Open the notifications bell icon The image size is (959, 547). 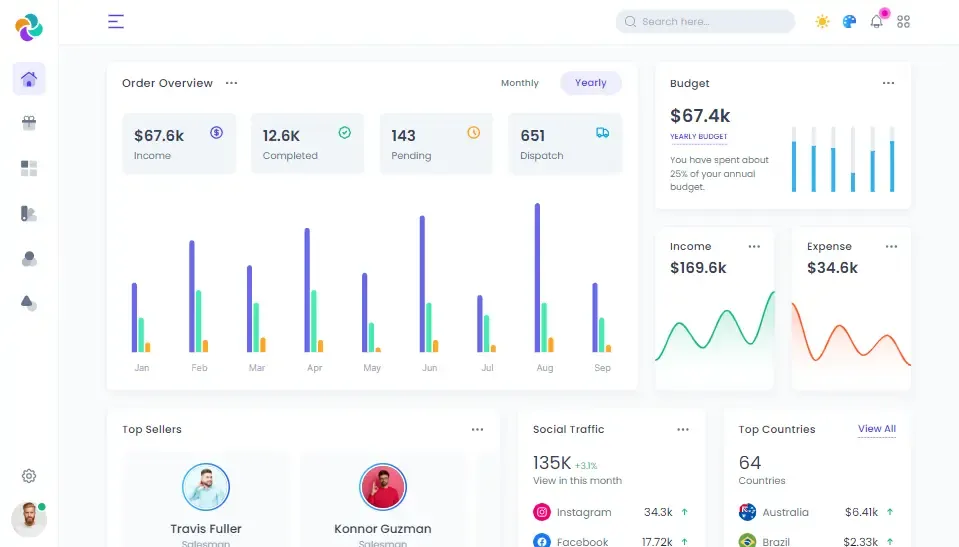(x=876, y=21)
